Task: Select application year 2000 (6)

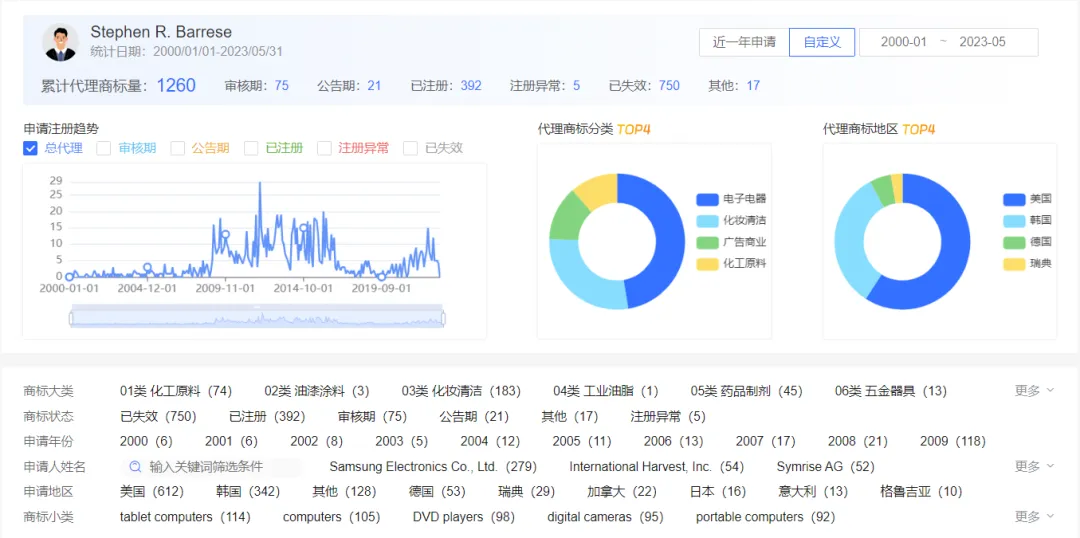Action: [146, 441]
